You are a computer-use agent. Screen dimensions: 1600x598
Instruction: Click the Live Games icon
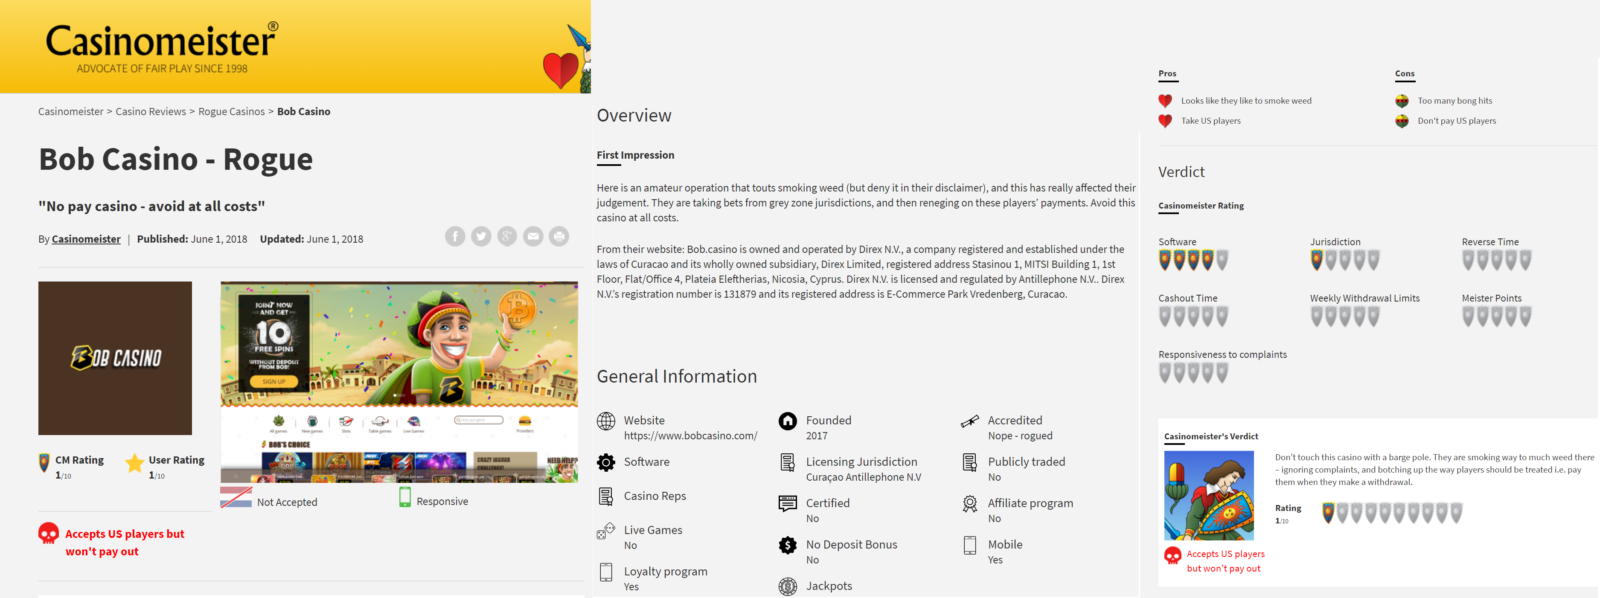tap(606, 530)
